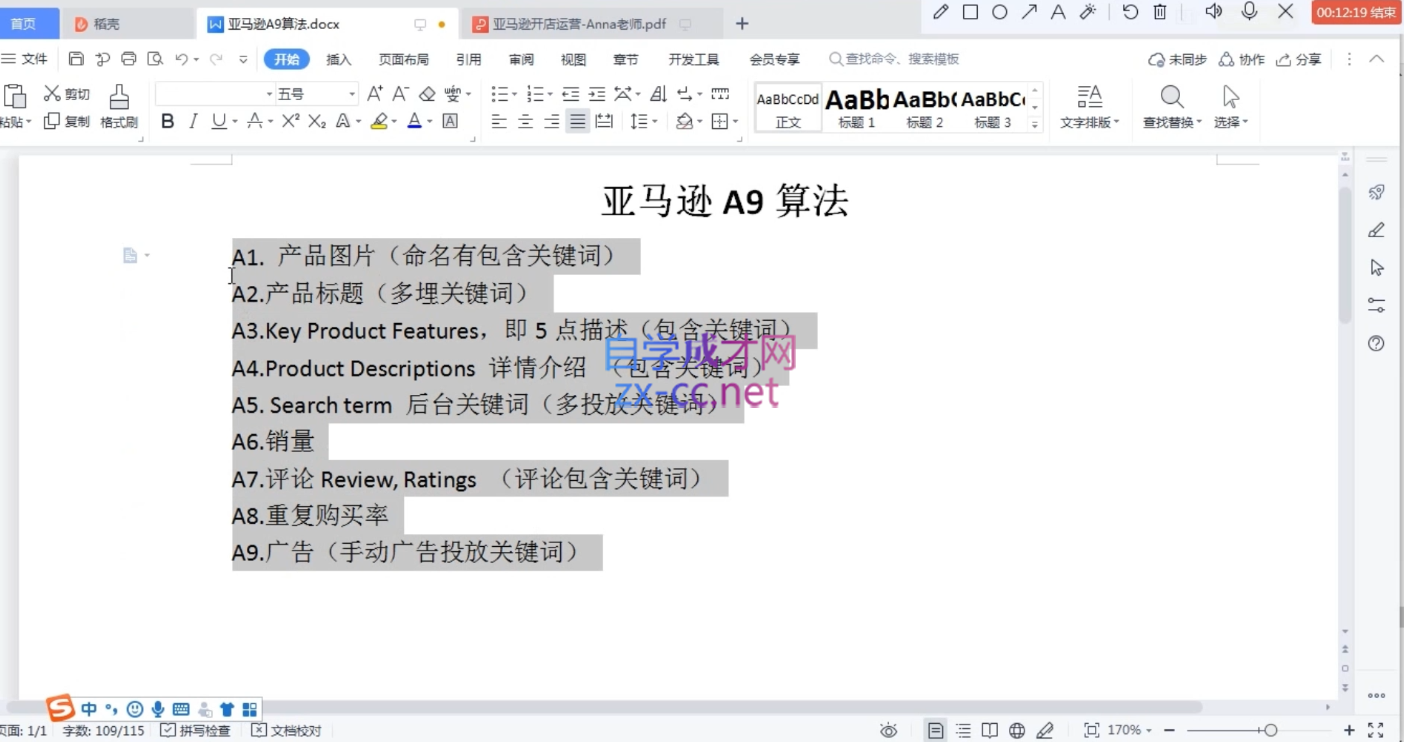Click the 未同步 sync status button
Screen dimensions: 1404x742
point(1178,59)
